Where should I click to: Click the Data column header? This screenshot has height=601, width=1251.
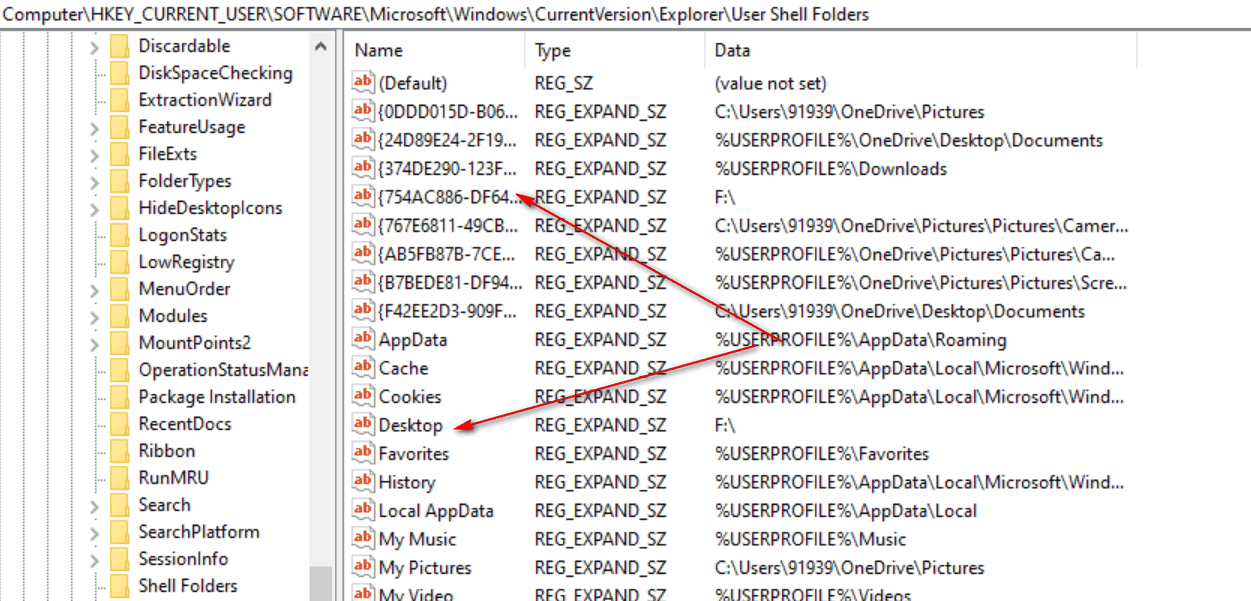point(920,50)
